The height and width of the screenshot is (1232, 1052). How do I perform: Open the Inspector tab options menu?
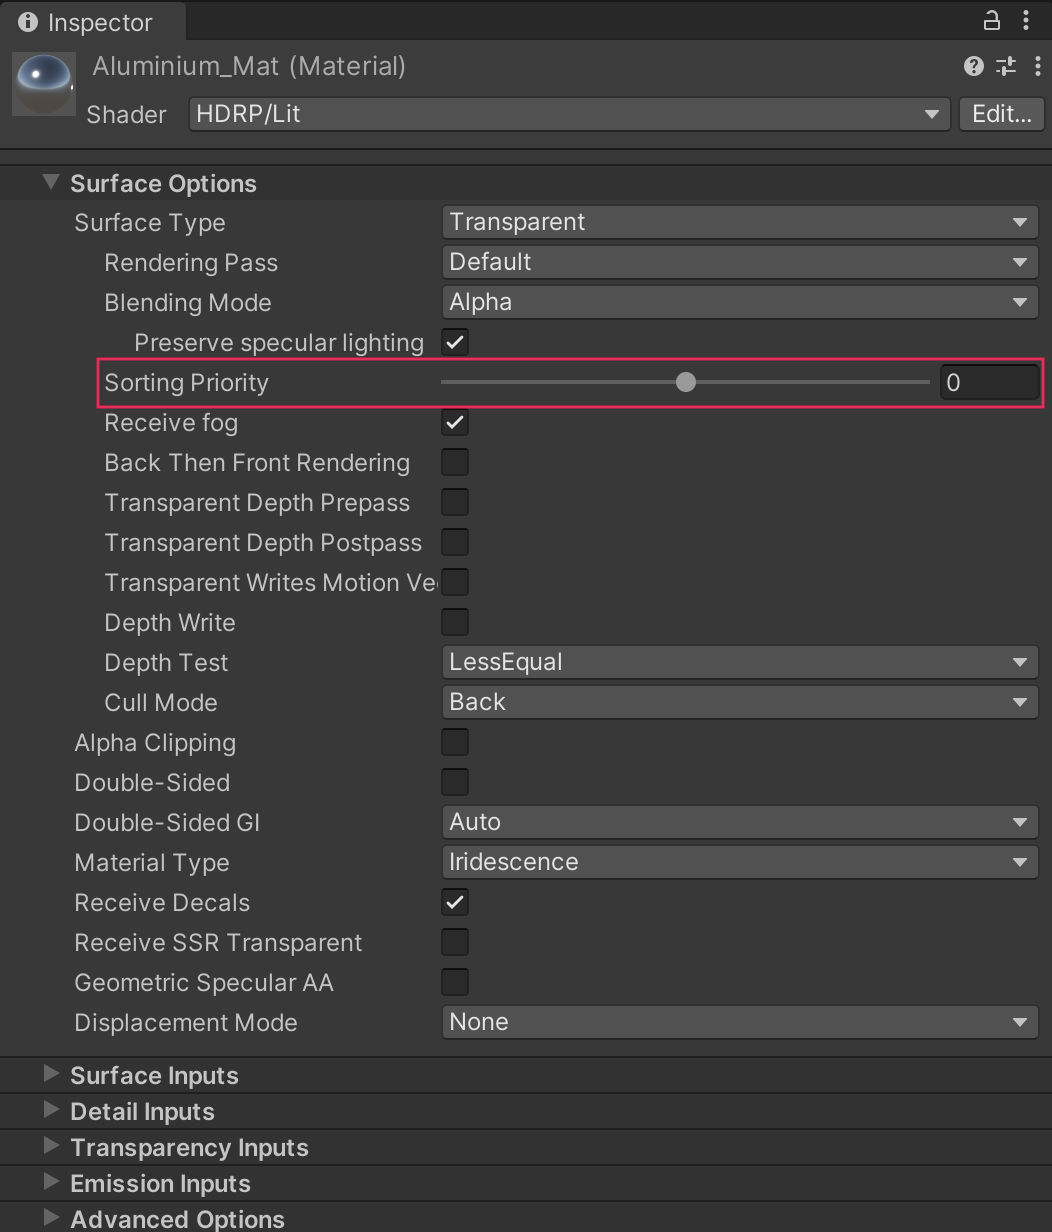(1026, 20)
